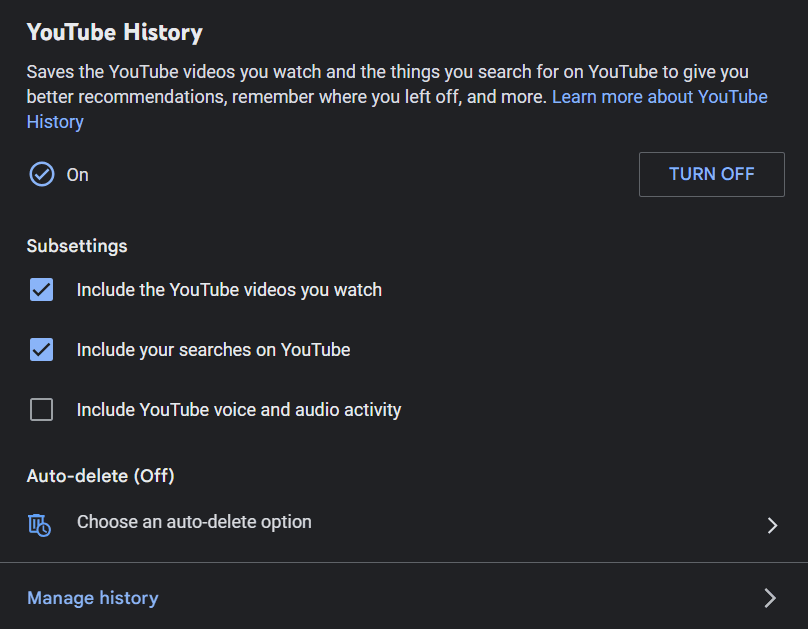Click the On status checkmark icon
The width and height of the screenshot is (808, 629).
click(x=41, y=174)
